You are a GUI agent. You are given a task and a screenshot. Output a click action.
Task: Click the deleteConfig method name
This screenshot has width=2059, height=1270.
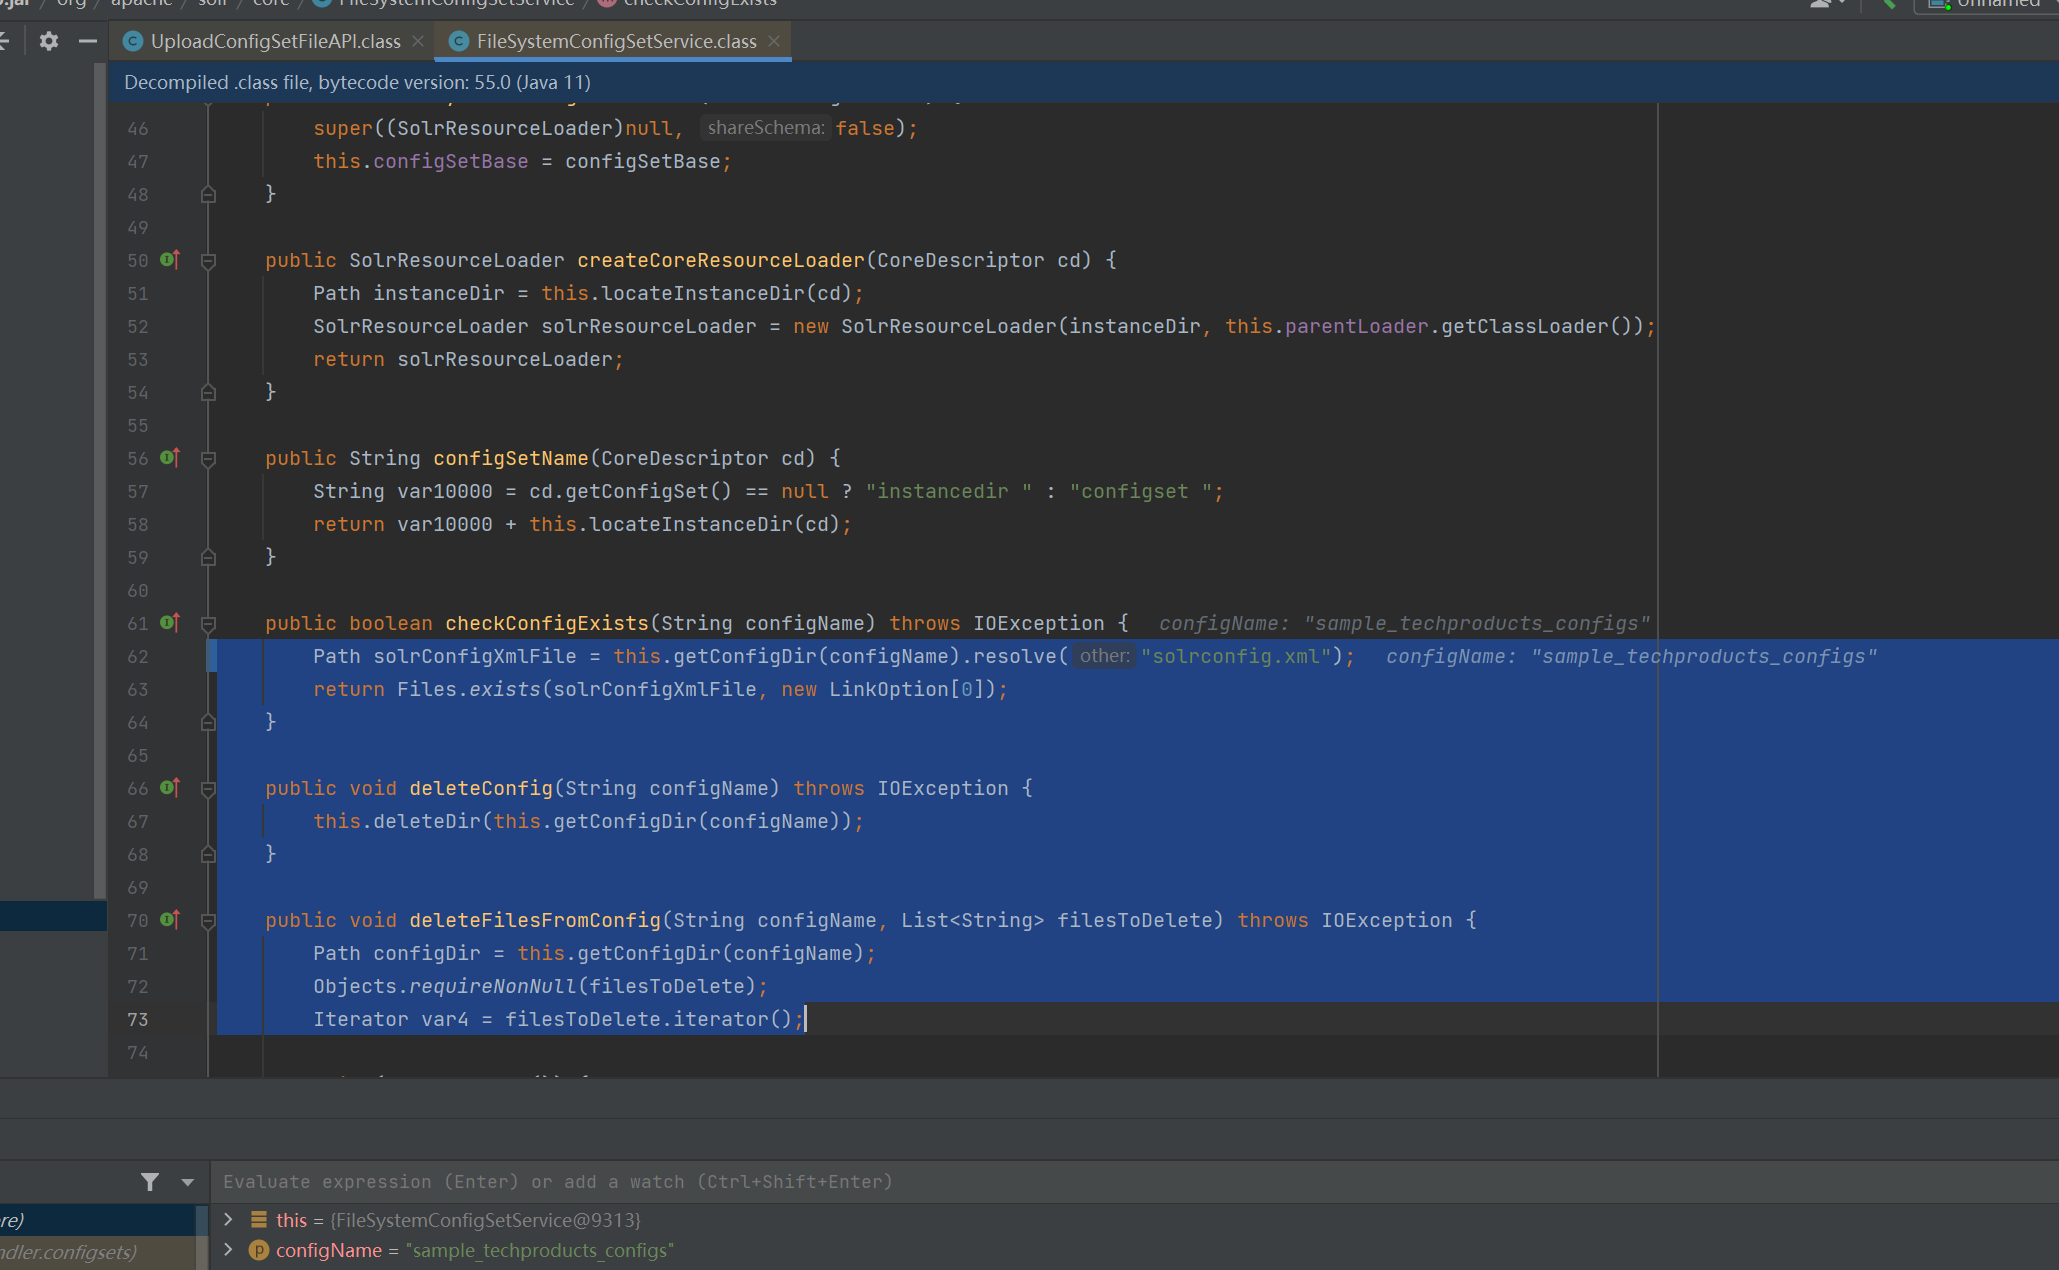point(481,788)
